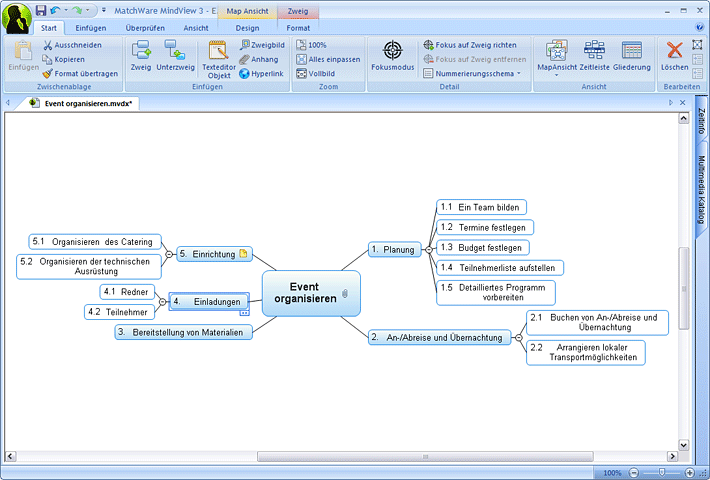Viewport: 710px width, 480px height.
Task: Close the document tab with X
Action: (682, 103)
